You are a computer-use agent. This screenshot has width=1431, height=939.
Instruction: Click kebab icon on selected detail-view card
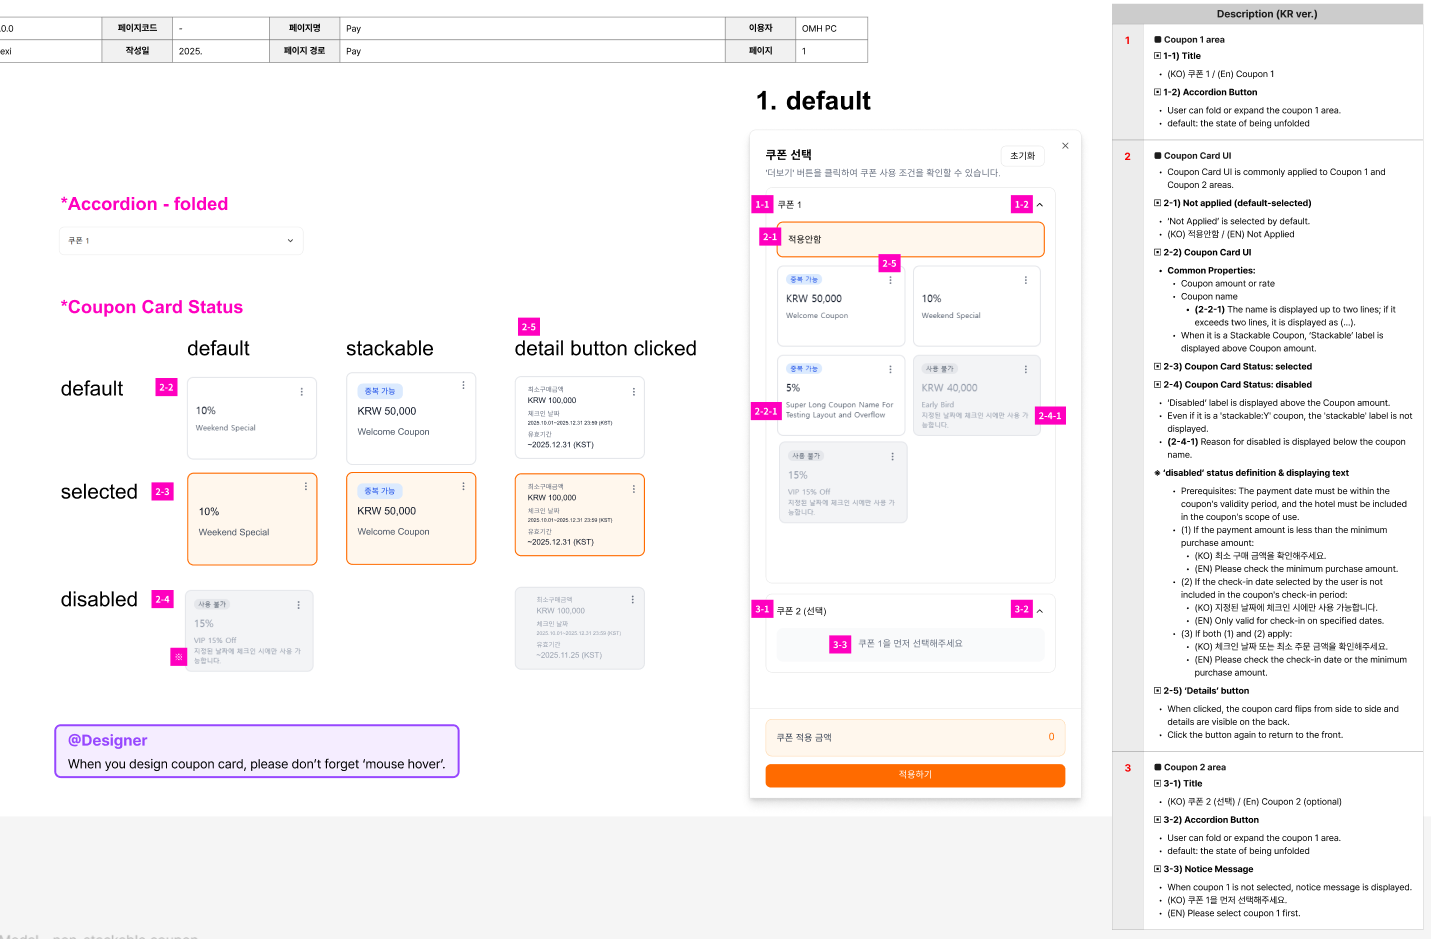(x=633, y=489)
